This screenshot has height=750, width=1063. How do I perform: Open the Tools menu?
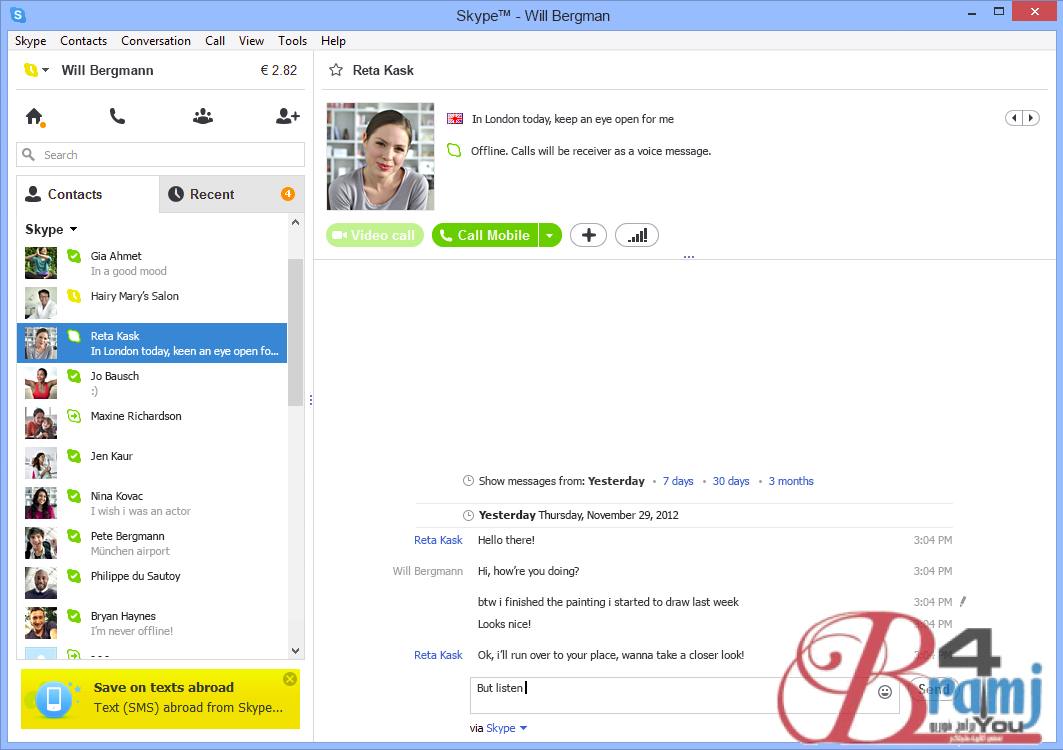(x=292, y=41)
